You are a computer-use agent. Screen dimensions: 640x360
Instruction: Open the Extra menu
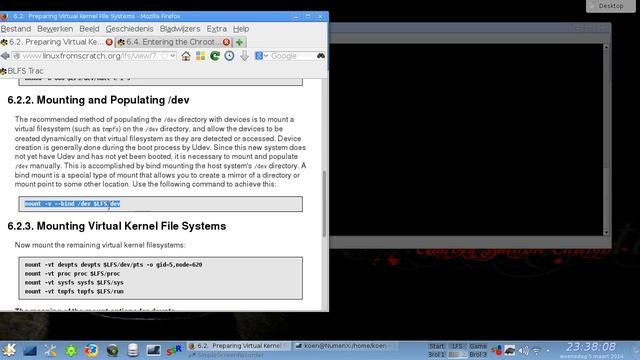pyautogui.click(x=216, y=29)
